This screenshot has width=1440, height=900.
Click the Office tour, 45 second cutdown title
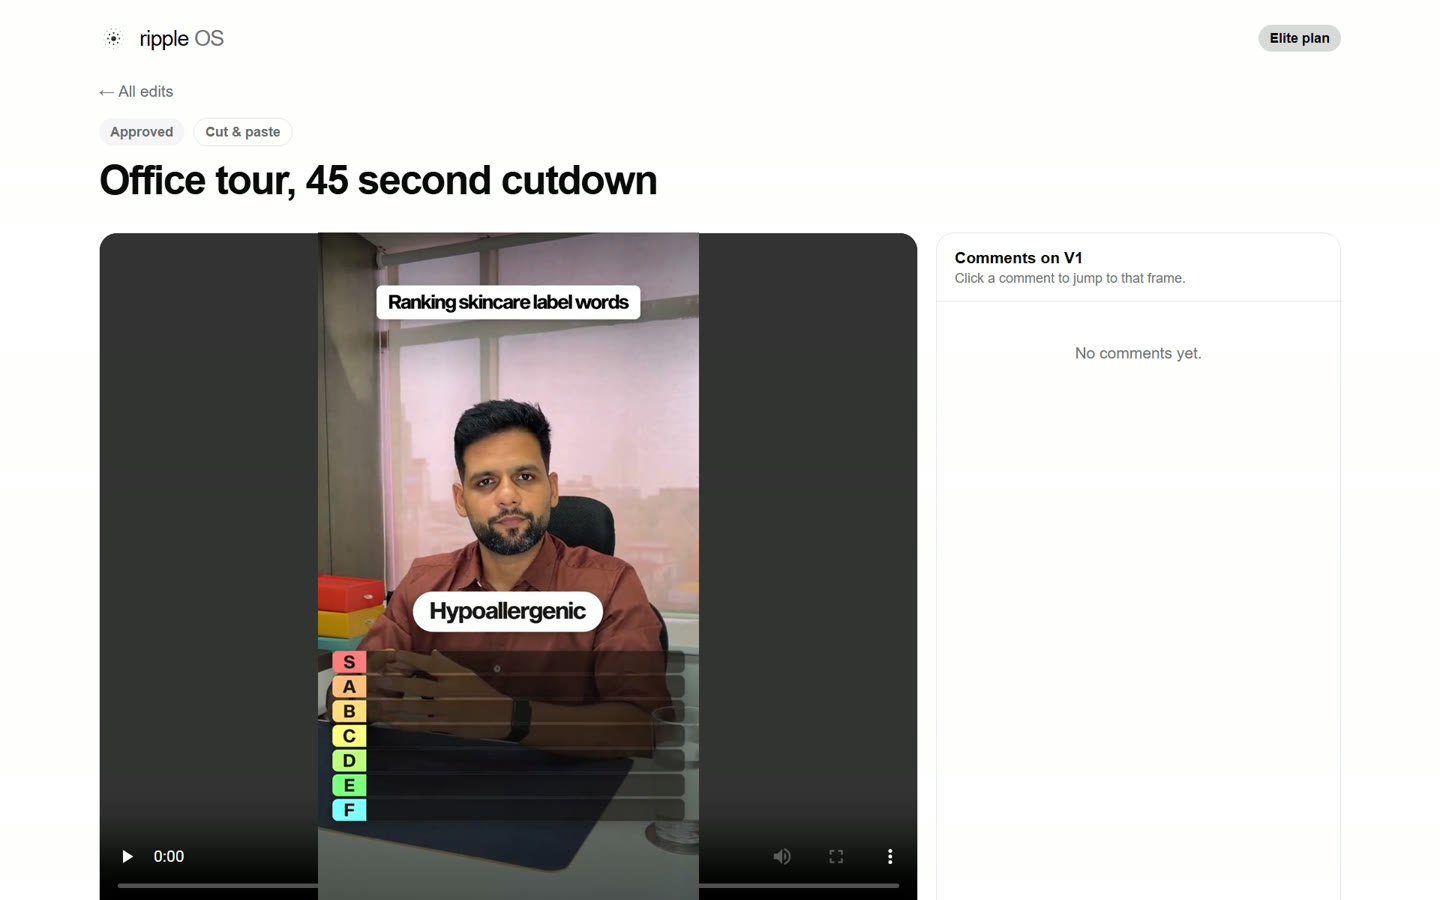point(378,181)
